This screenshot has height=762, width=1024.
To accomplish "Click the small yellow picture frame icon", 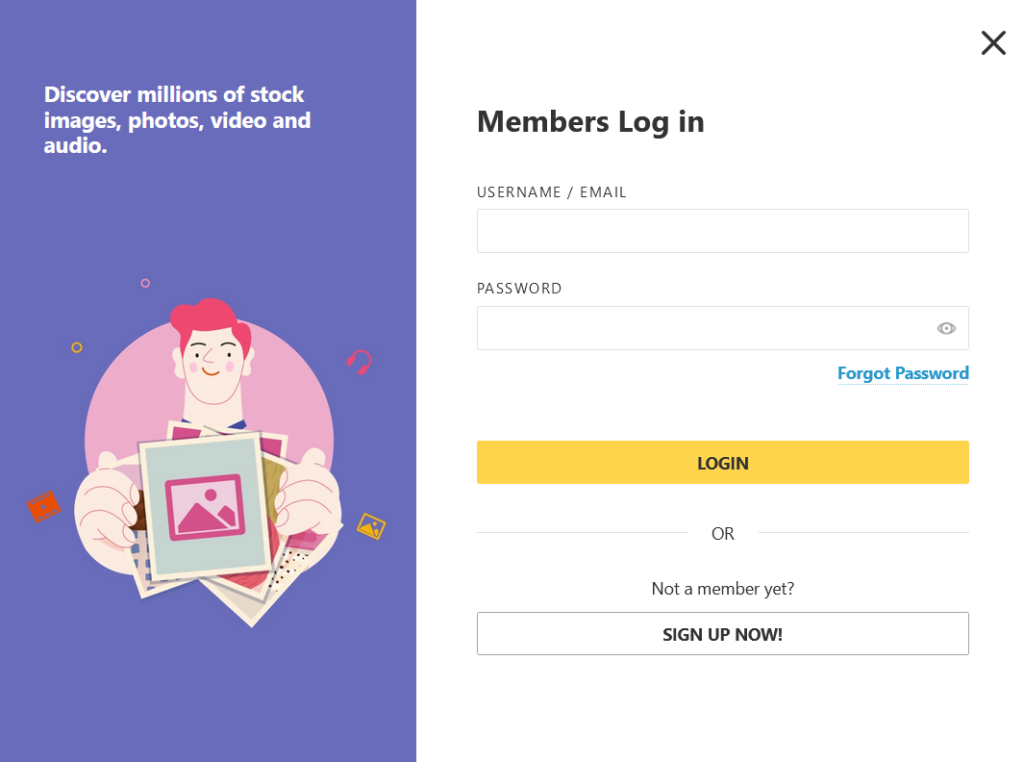I will click(x=371, y=525).
